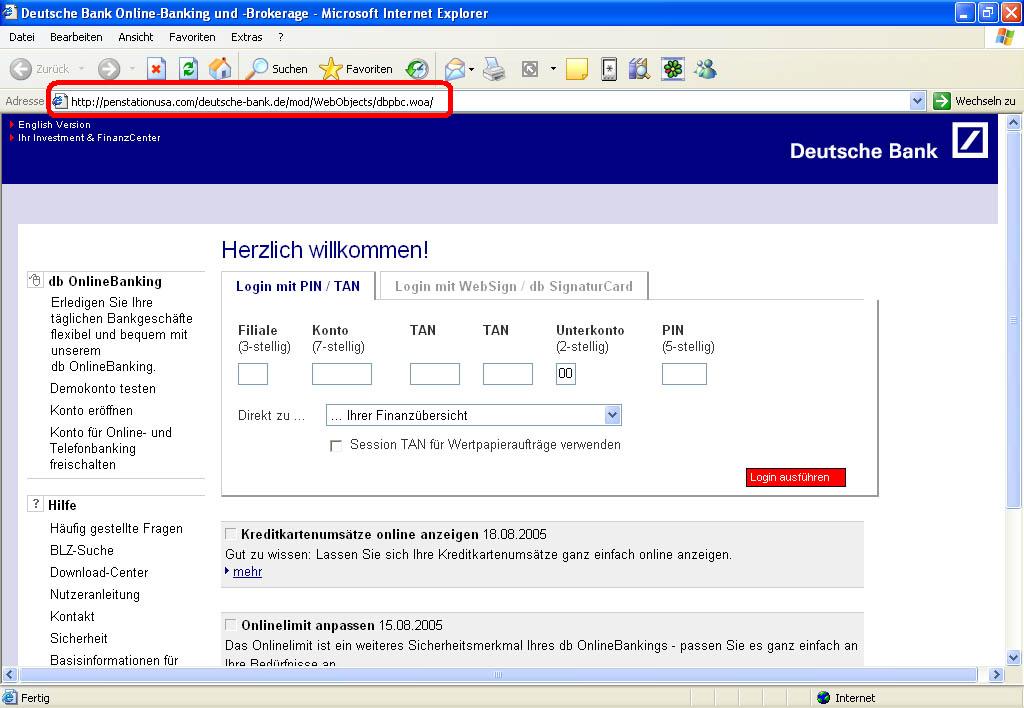Image resolution: width=1024 pixels, height=708 pixels.
Task: Click the vertical scrollbar thumb
Action: [x=1014, y=320]
